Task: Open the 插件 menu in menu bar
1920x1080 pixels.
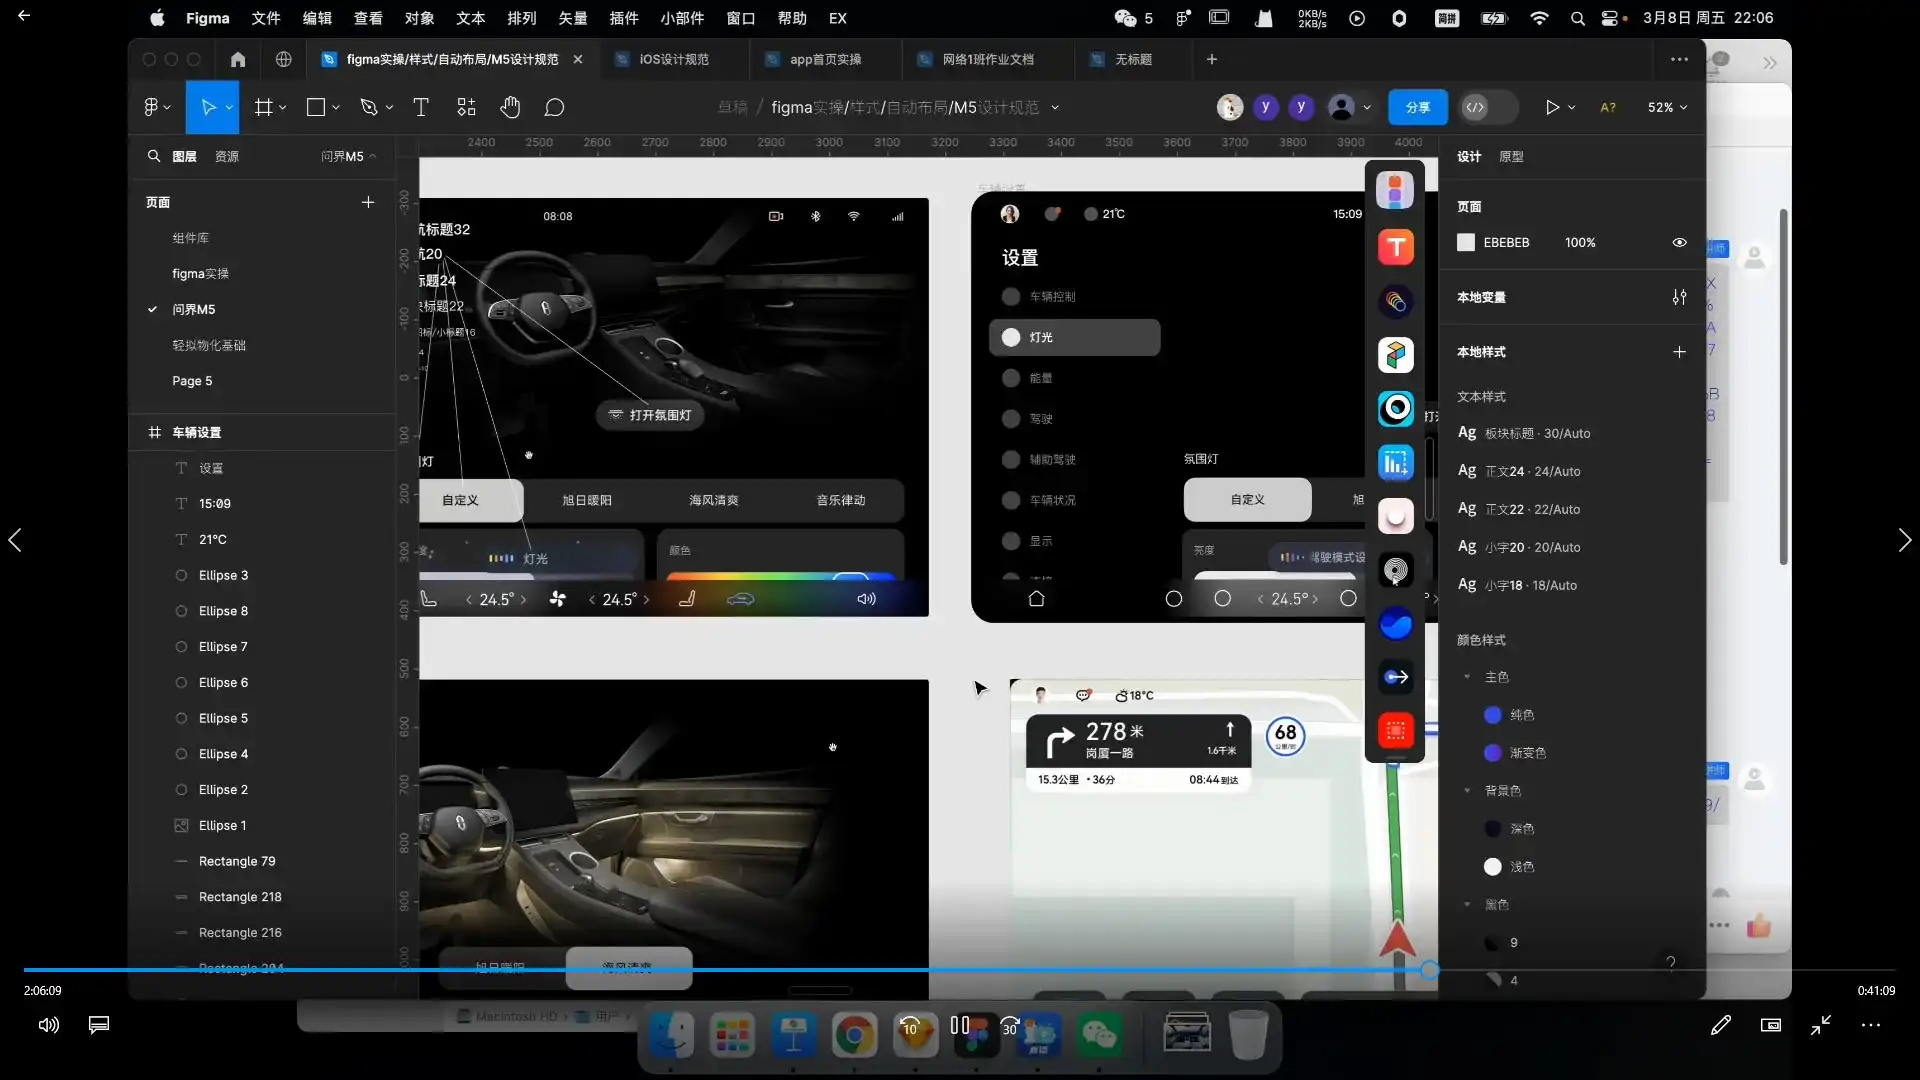Action: tap(623, 18)
